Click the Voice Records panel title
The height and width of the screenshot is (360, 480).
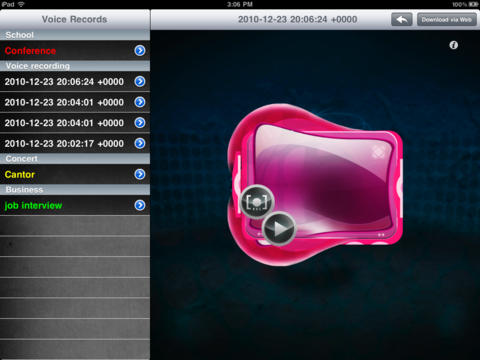[74, 19]
